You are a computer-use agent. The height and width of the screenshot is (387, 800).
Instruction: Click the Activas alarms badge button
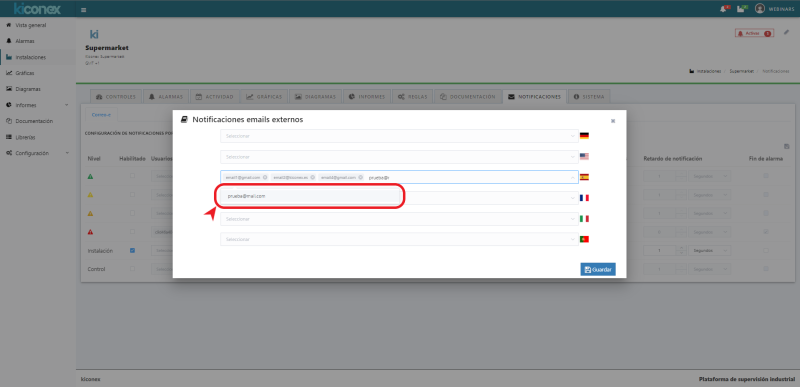755,33
